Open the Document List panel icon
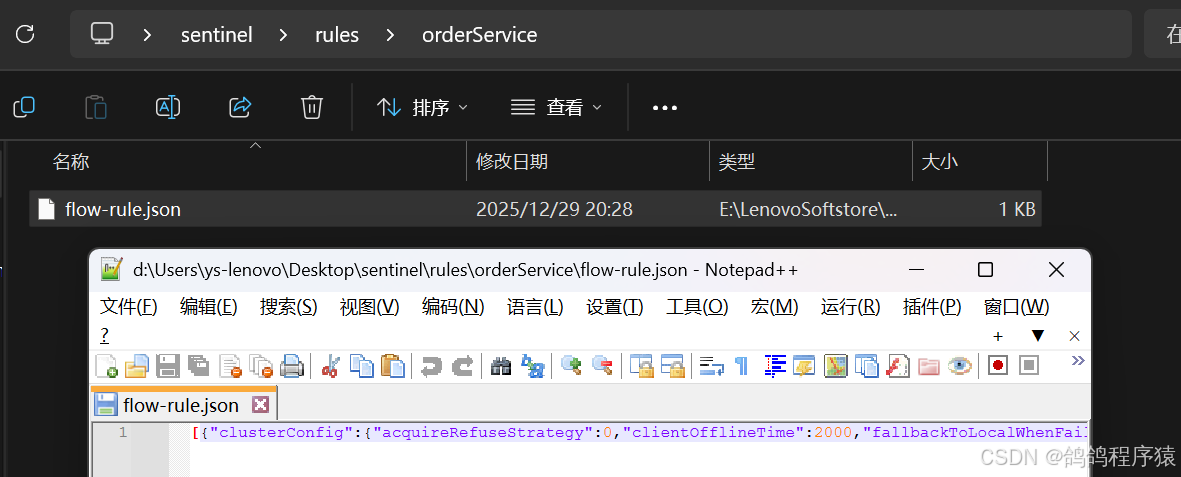Screen dimensions: 1181x477 pos(867,366)
